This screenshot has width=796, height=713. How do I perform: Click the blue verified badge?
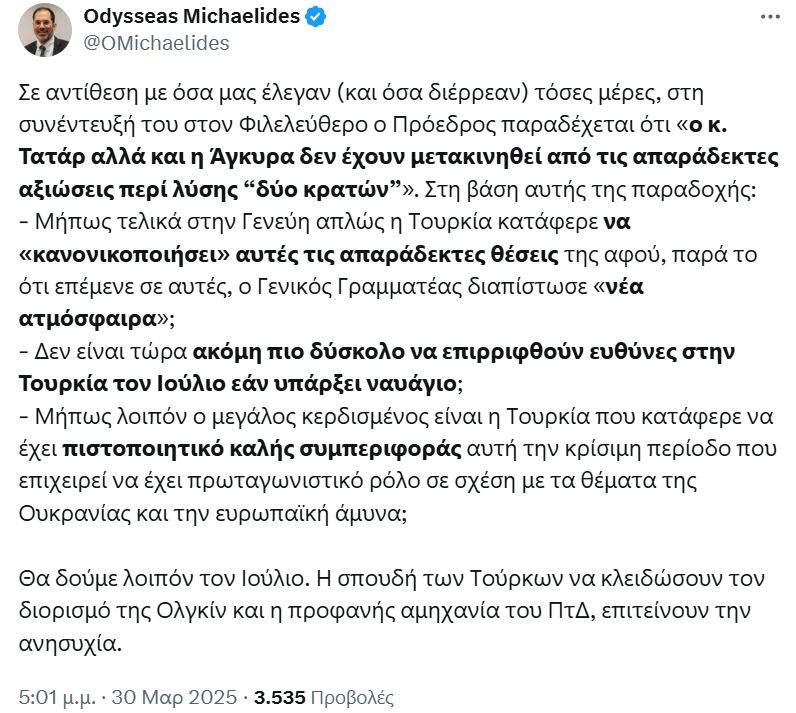pos(315,17)
